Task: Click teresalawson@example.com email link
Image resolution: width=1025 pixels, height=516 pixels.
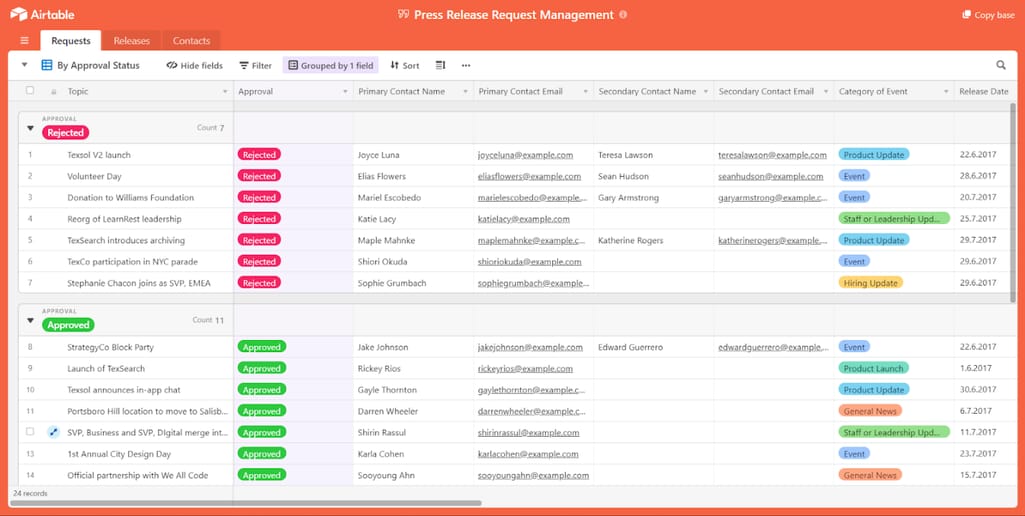Action: pos(773,155)
